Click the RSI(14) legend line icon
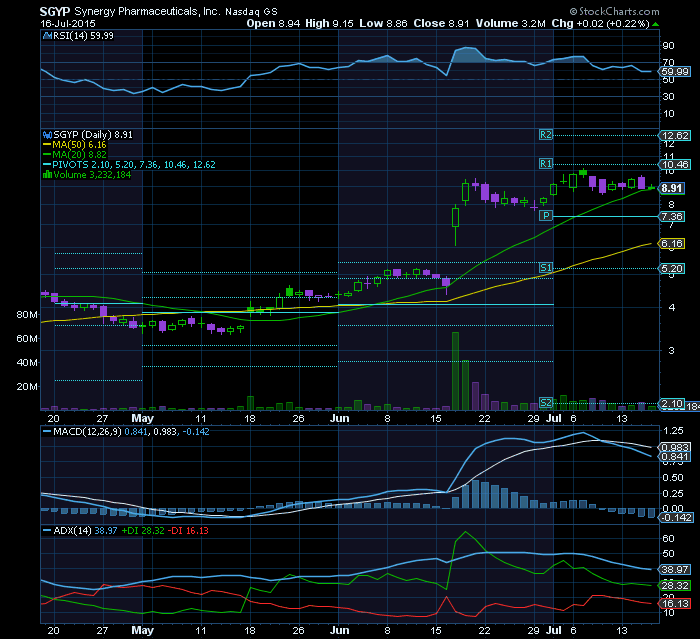Viewport: 700px width, 639px height. 47,36
